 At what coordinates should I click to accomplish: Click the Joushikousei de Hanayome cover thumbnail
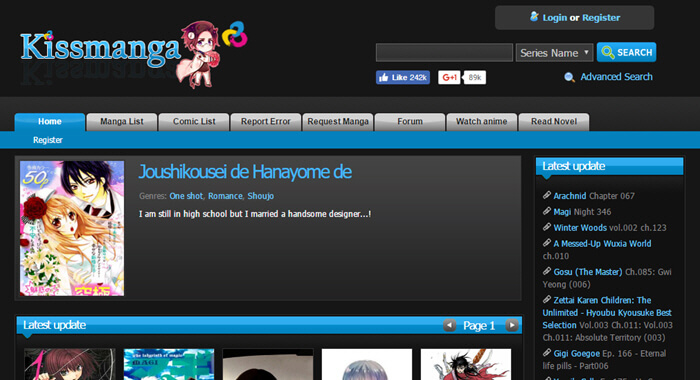click(72, 228)
